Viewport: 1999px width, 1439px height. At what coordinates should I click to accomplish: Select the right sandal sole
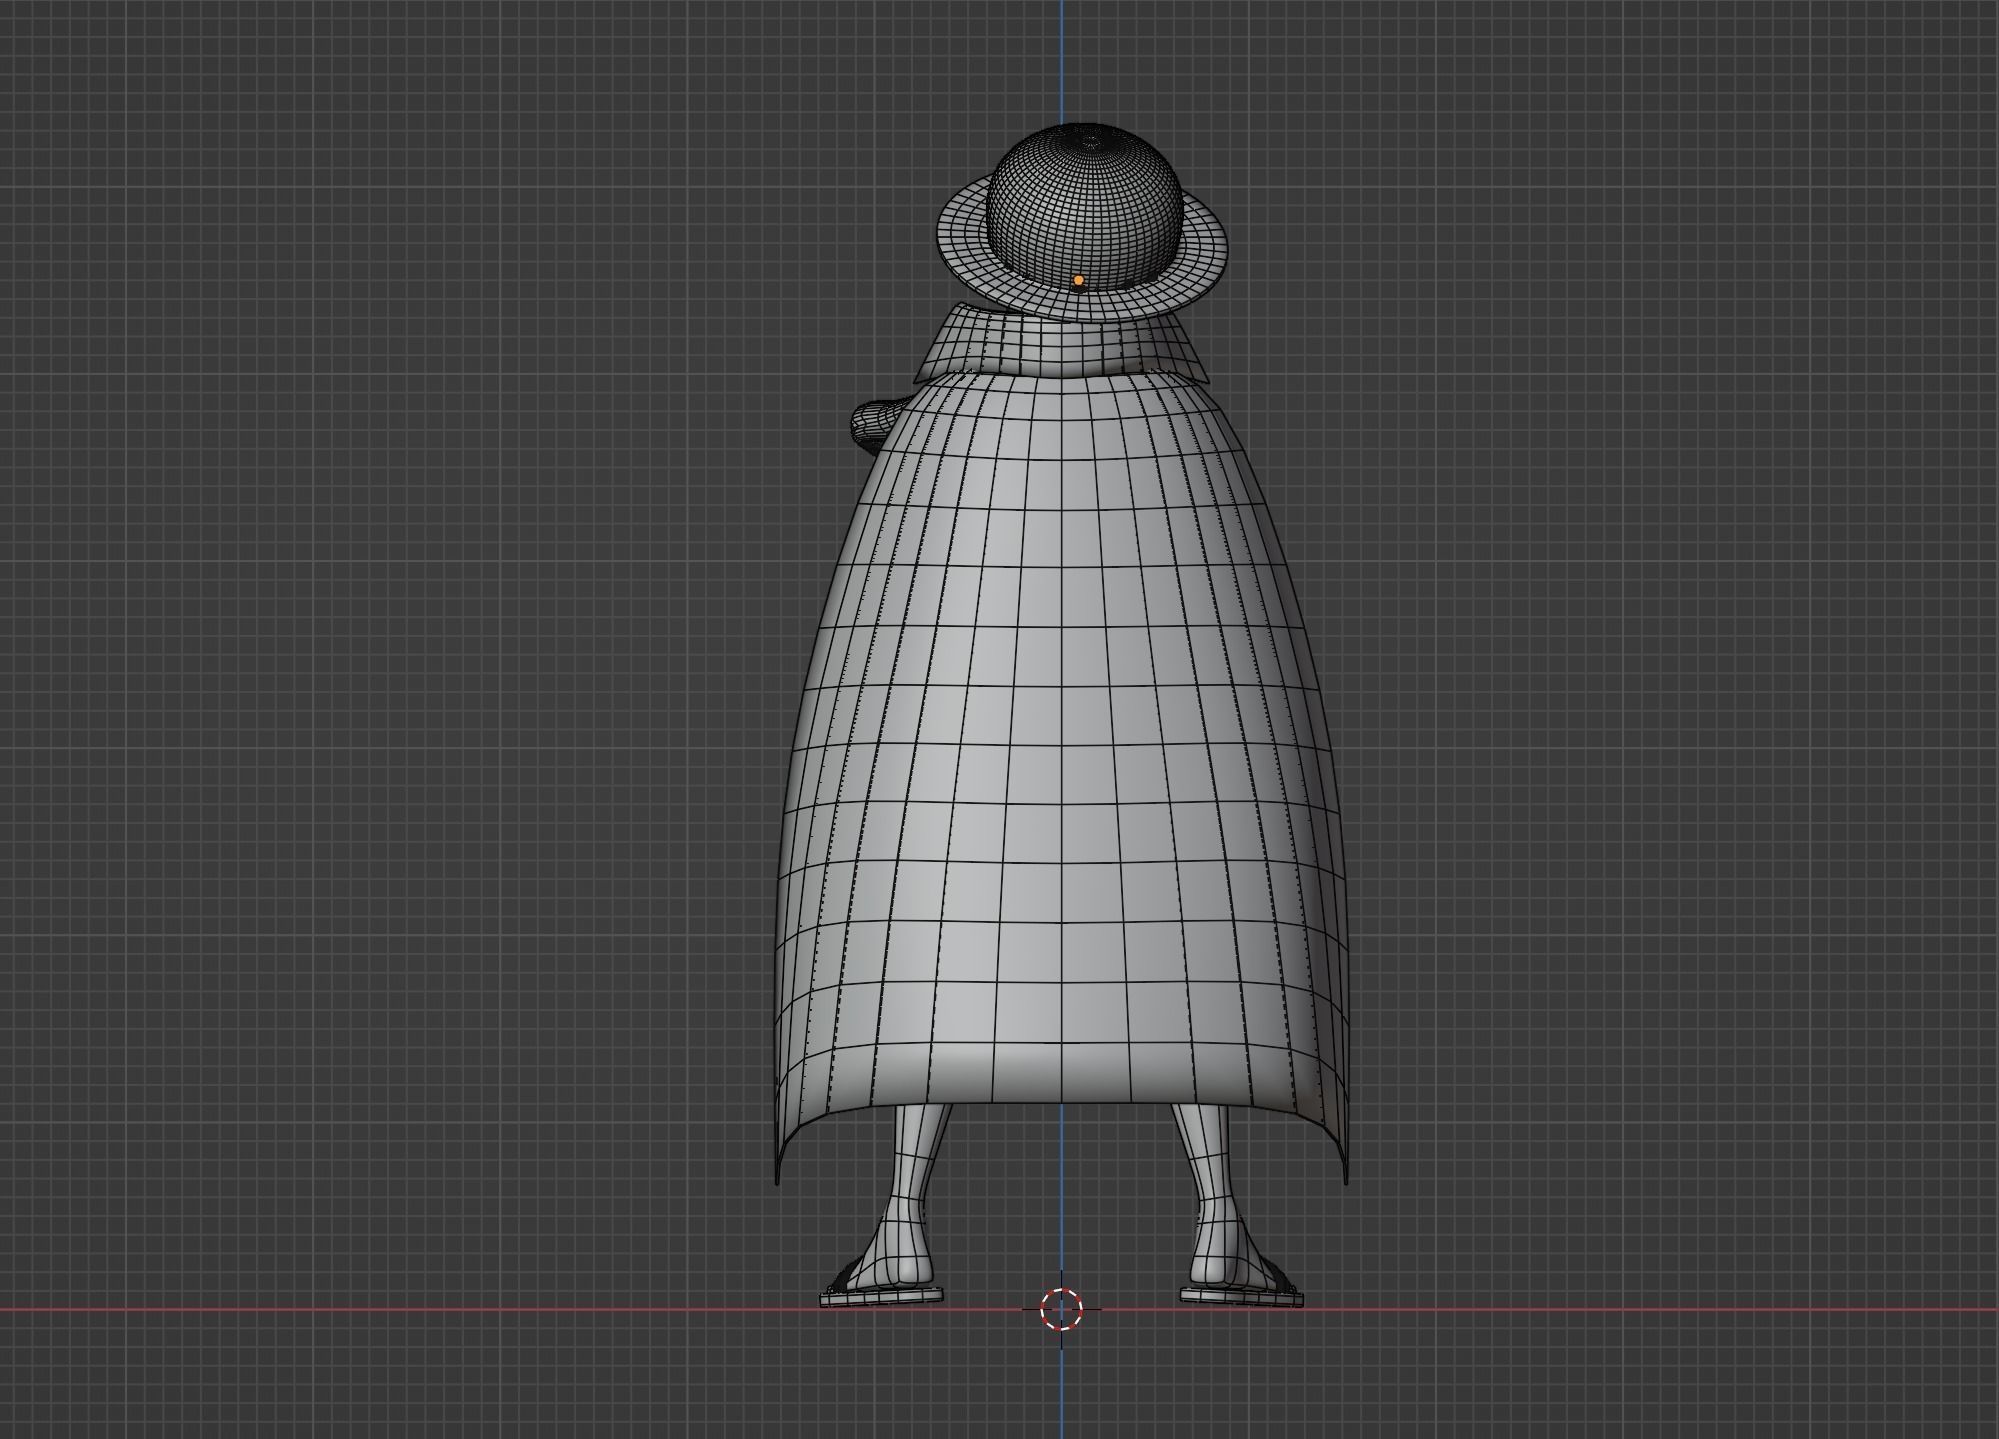[1242, 1296]
